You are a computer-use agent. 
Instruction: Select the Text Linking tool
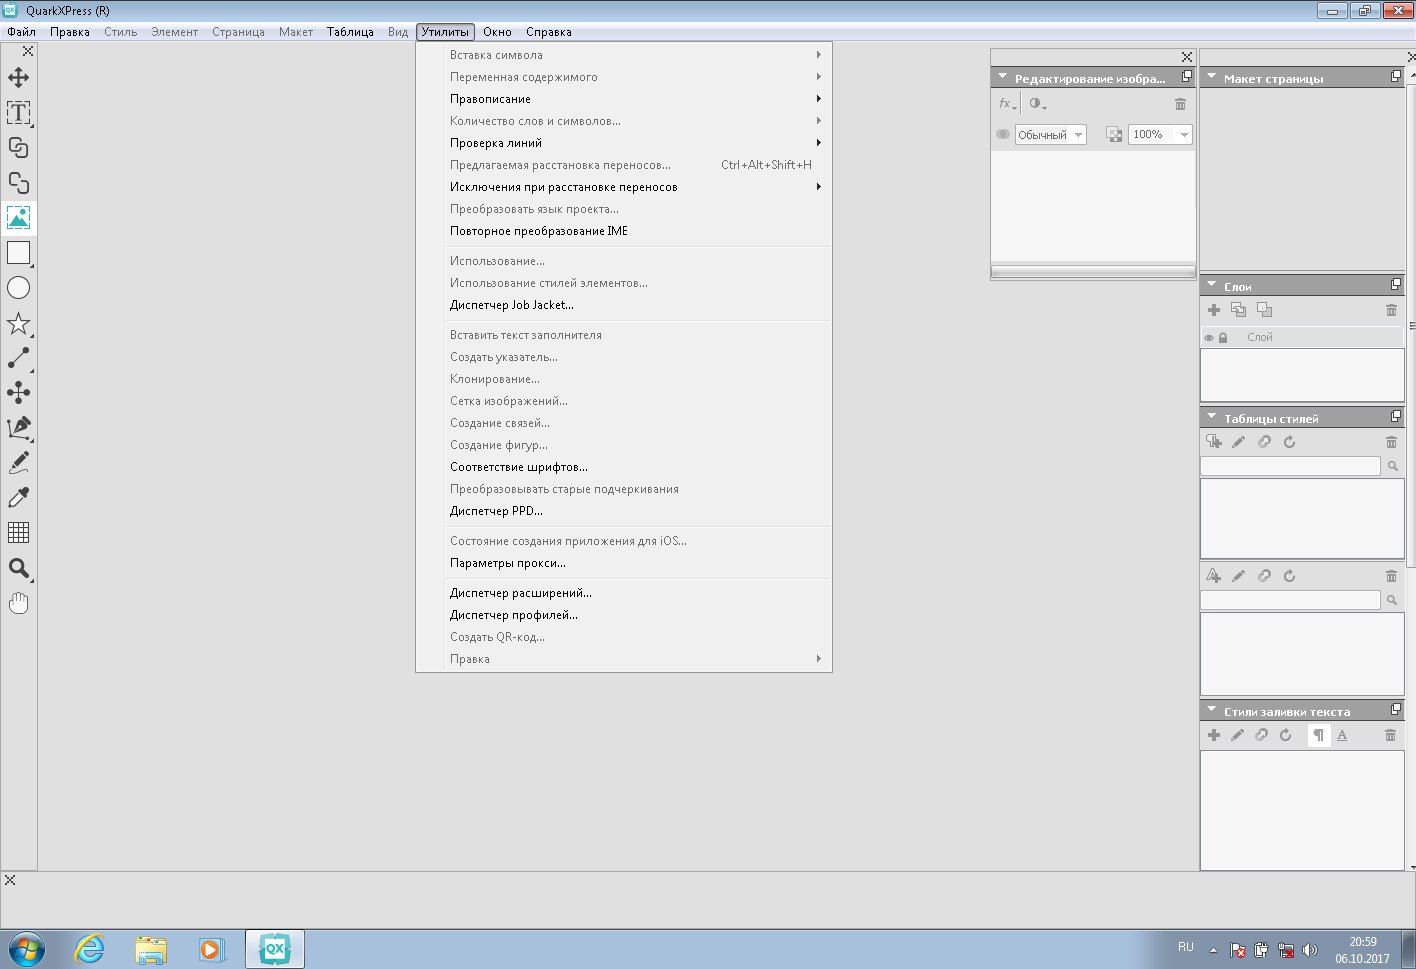coord(18,147)
